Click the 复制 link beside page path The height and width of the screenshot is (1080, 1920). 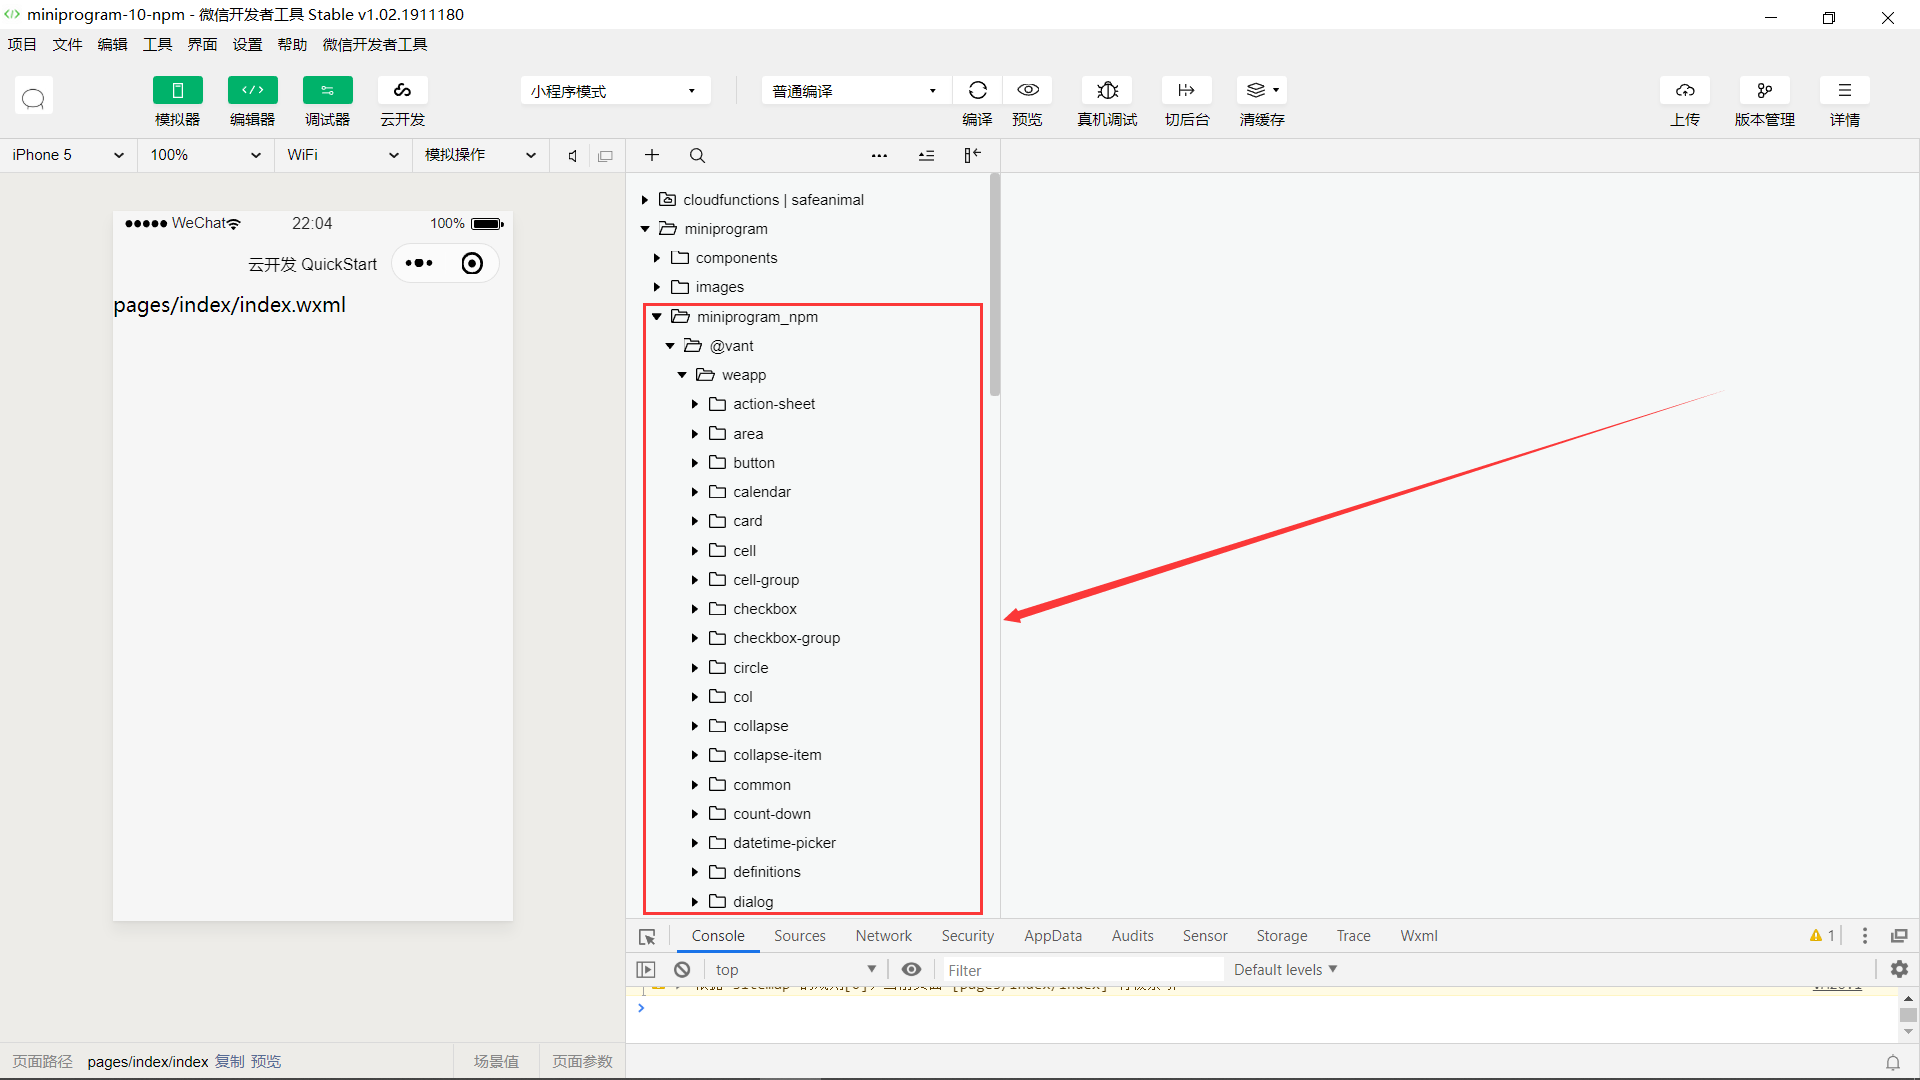pos(229,1061)
